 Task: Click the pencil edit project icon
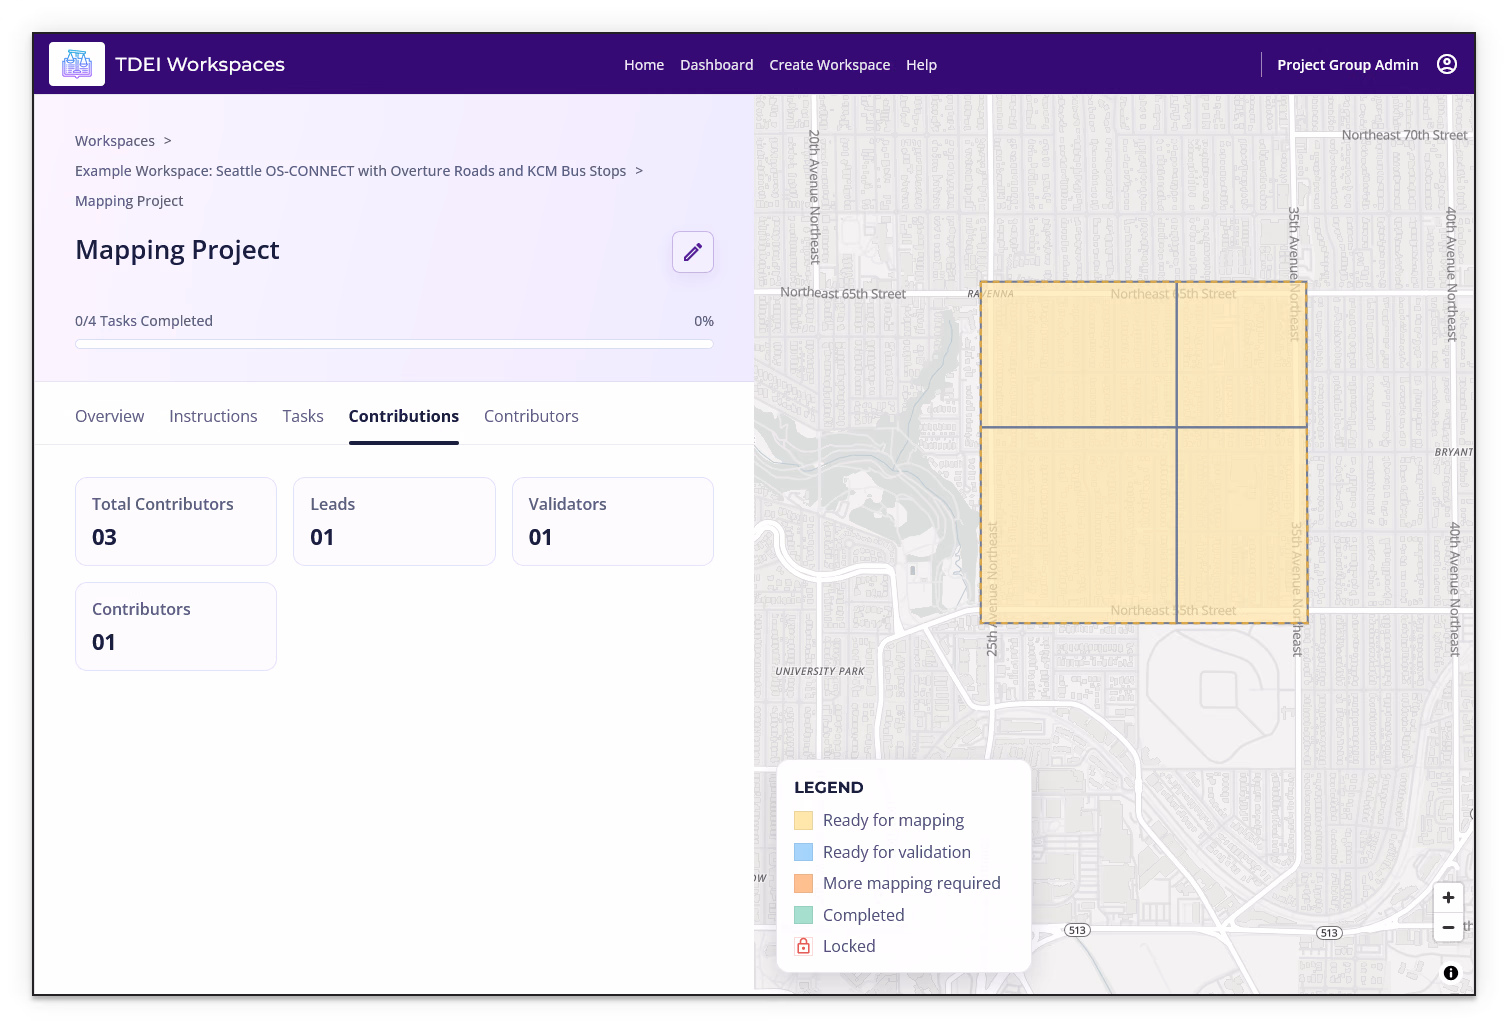(693, 252)
